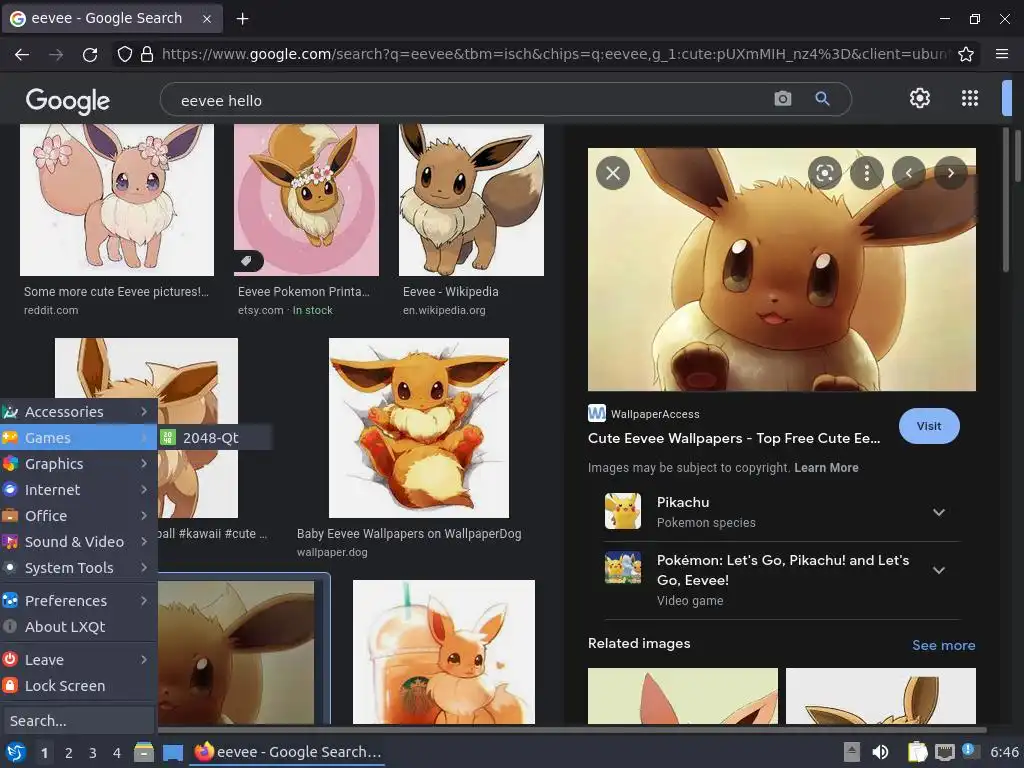Screen dimensions: 1024x768
Task: Click the volume speaker tray icon
Action: 880,752
